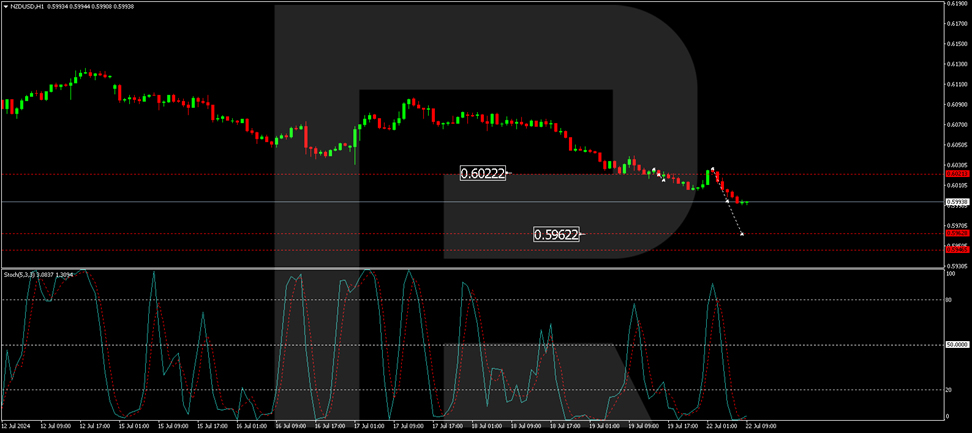Viewport: 972px width, 433px height.
Task: Select the Stoch(5,3,3) indicator label
Action: pyautogui.click(x=20, y=273)
